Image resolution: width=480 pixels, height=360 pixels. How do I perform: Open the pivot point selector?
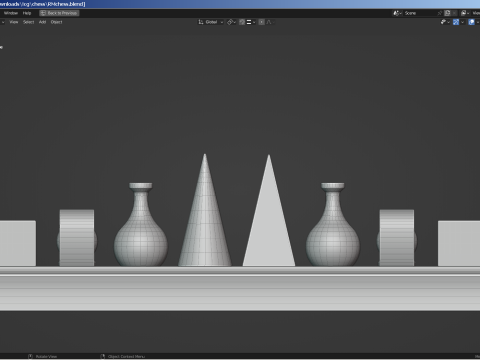pos(231,22)
